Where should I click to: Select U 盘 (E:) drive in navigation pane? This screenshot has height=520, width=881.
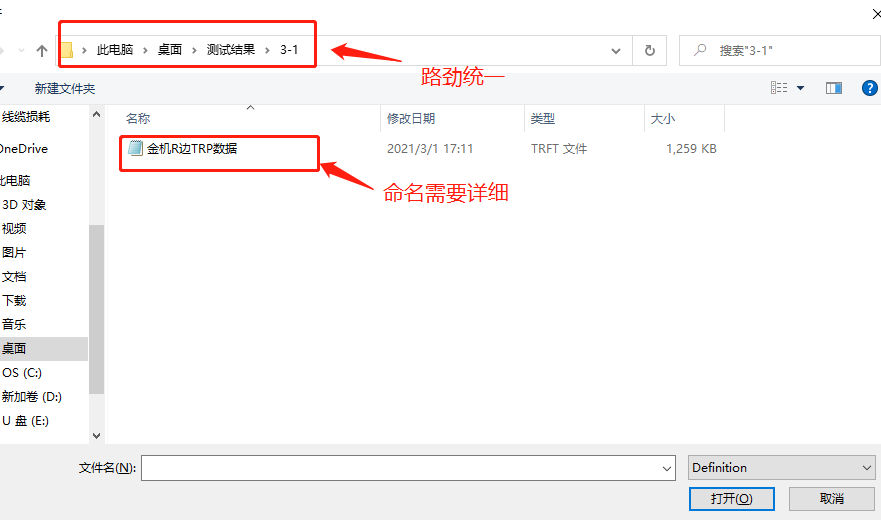[x=25, y=421]
